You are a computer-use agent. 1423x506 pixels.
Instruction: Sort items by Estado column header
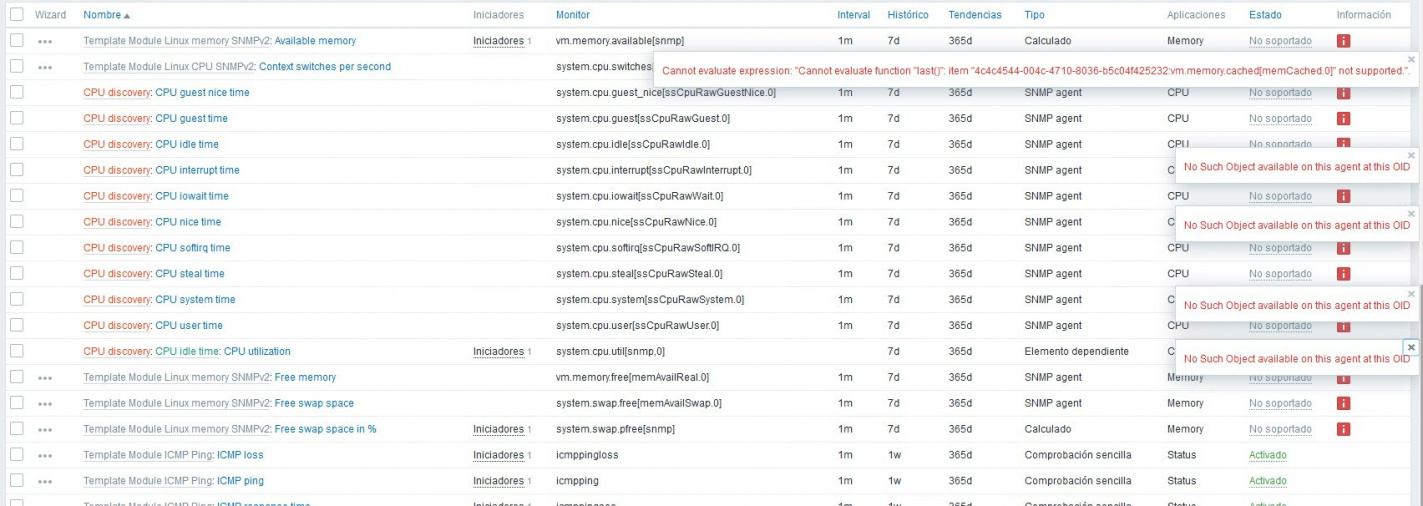pyautogui.click(x=1265, y=15)
